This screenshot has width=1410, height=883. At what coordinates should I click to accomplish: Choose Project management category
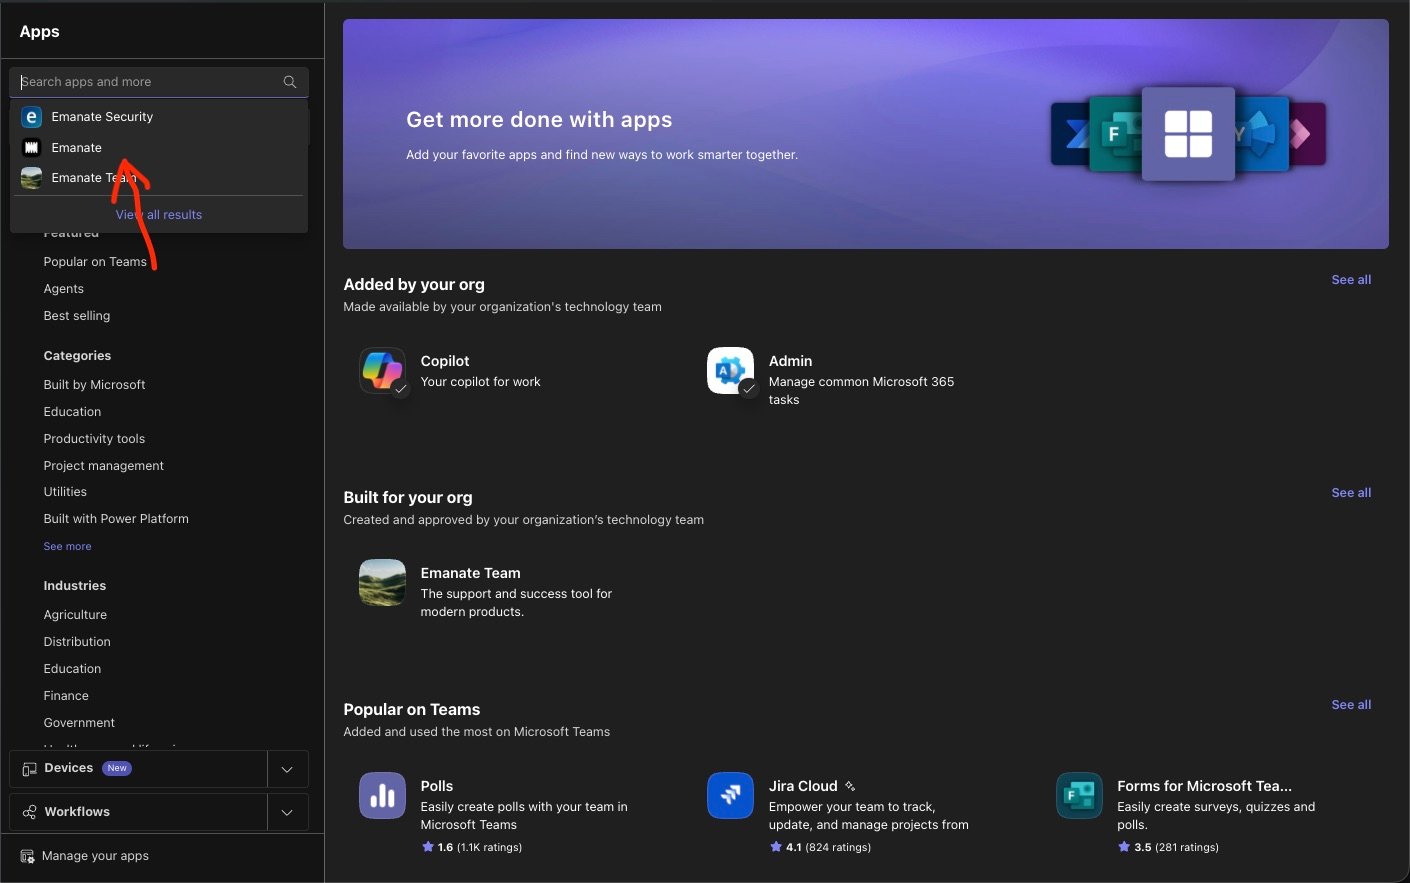(103, 466)
